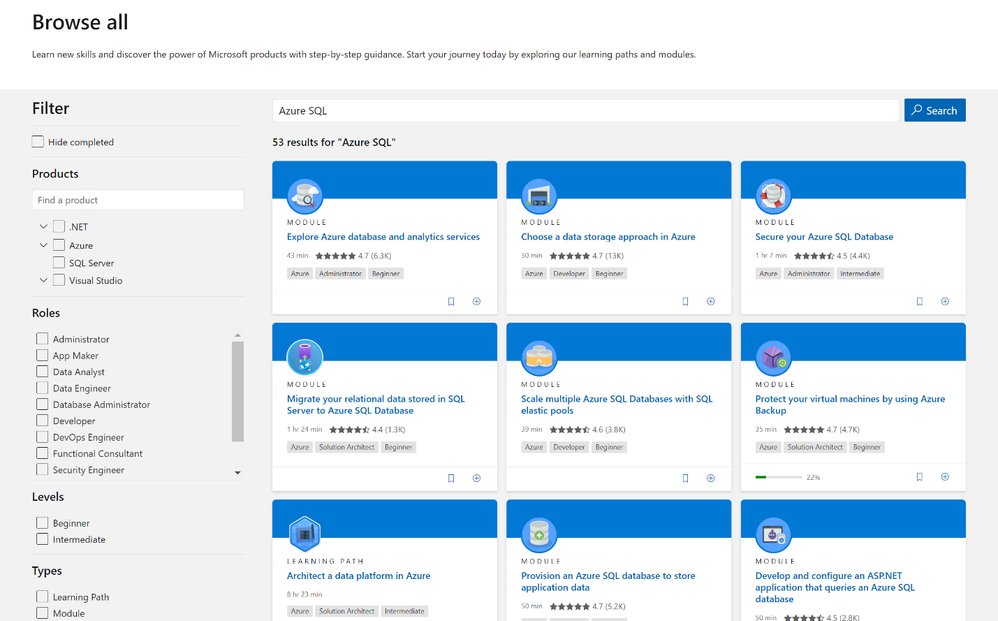The image size is (998, 621).
Task: Bookmark 'Scale multiple Azure SQL Databases' module
Action: pos(685,478)
